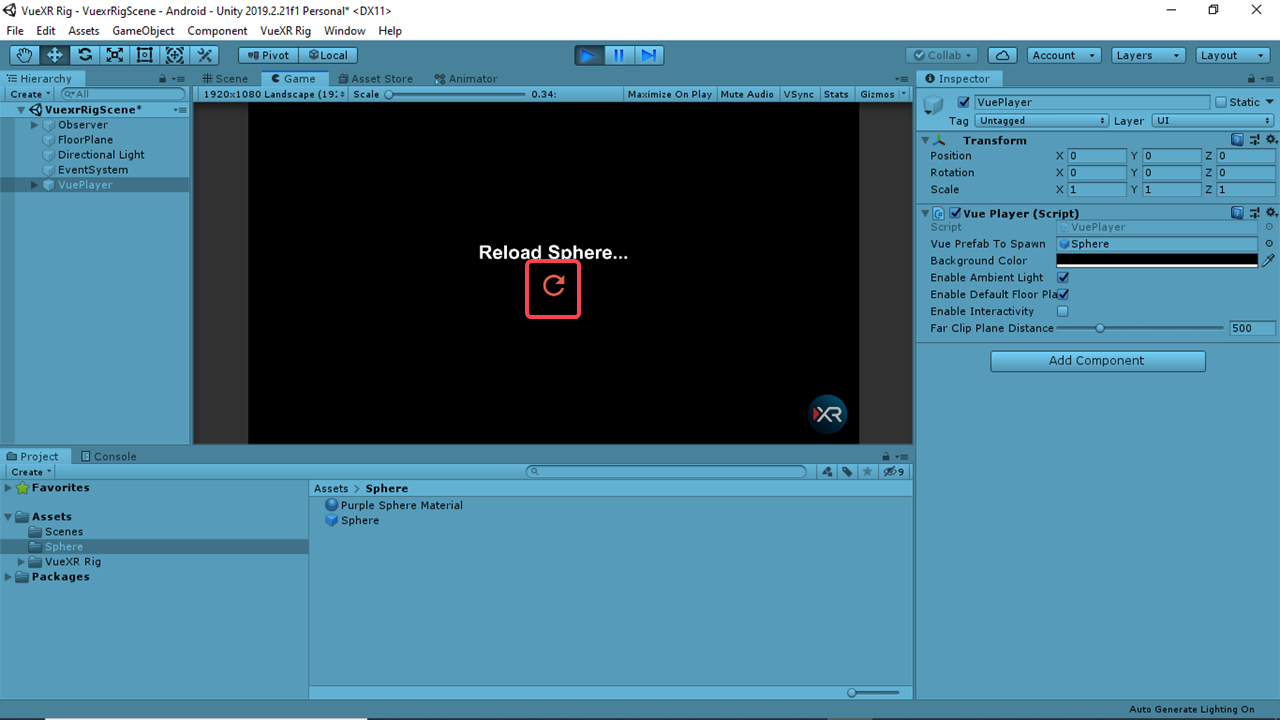Toggle Enable Interactivity checkbox
Screen dimensions: 1280x720
pyautogui.click(x=1063, y=311)
